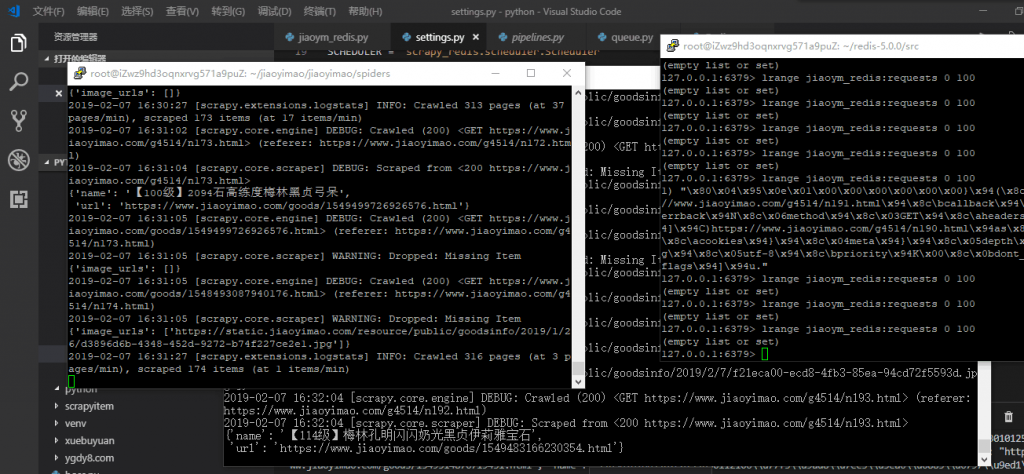The width and height of the screenshot is (1024, 474).
Task: Open the 文件(F) menu
Action: coord(48,11)
